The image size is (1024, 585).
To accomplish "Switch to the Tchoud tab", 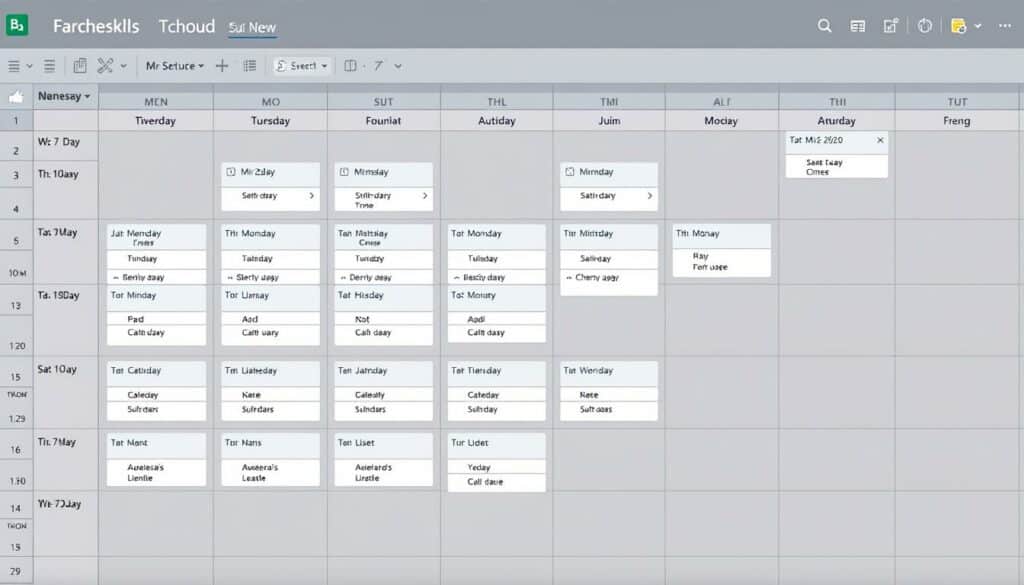I will [187, 26].
